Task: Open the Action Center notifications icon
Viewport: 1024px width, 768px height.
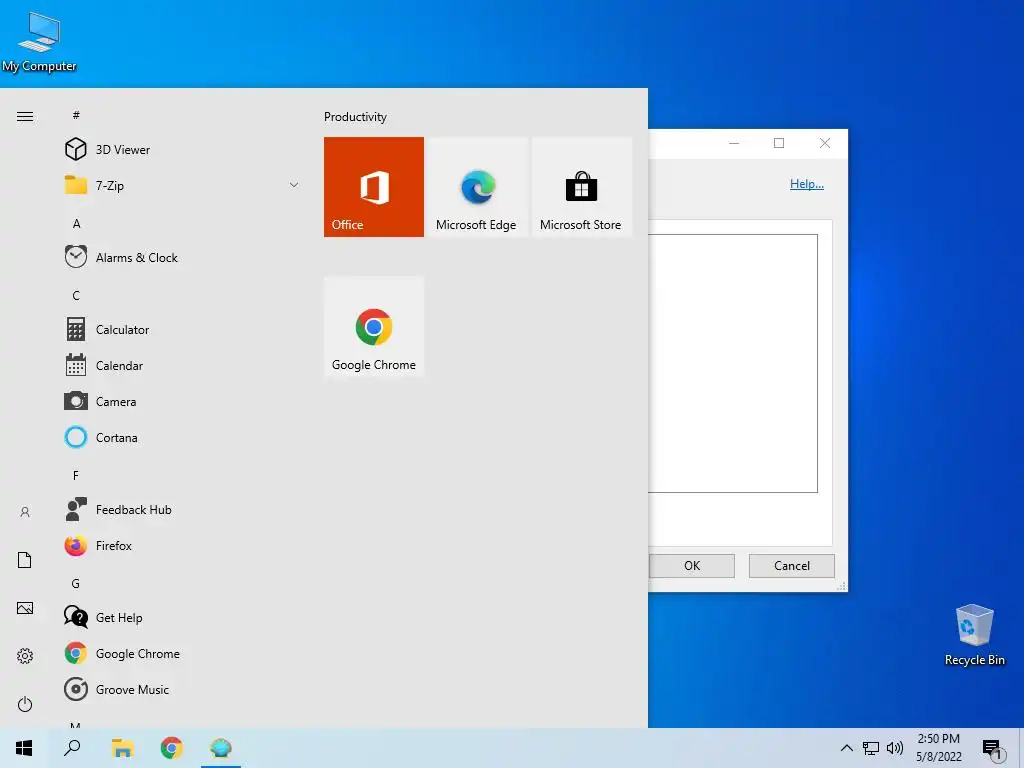Action: coord(993,748)
